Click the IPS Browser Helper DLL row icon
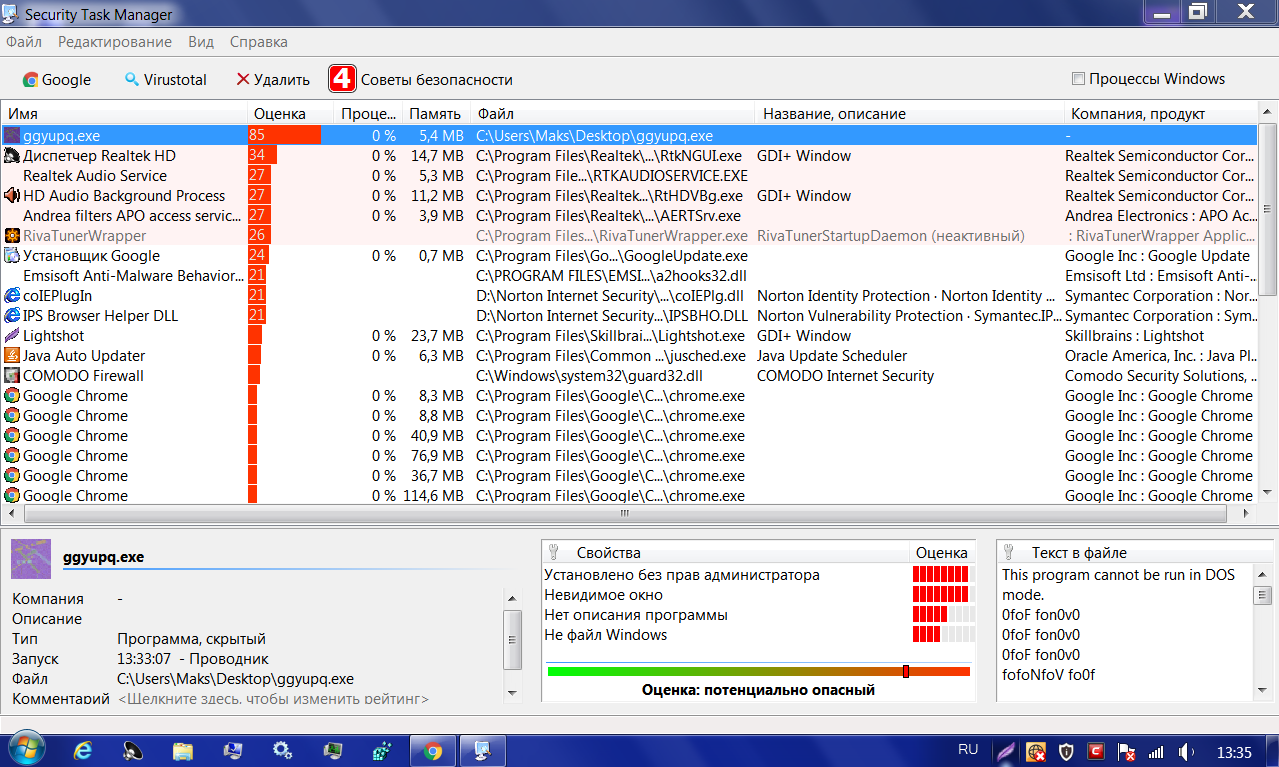This screenshot has height=767, width=1279. click(12, 315)
